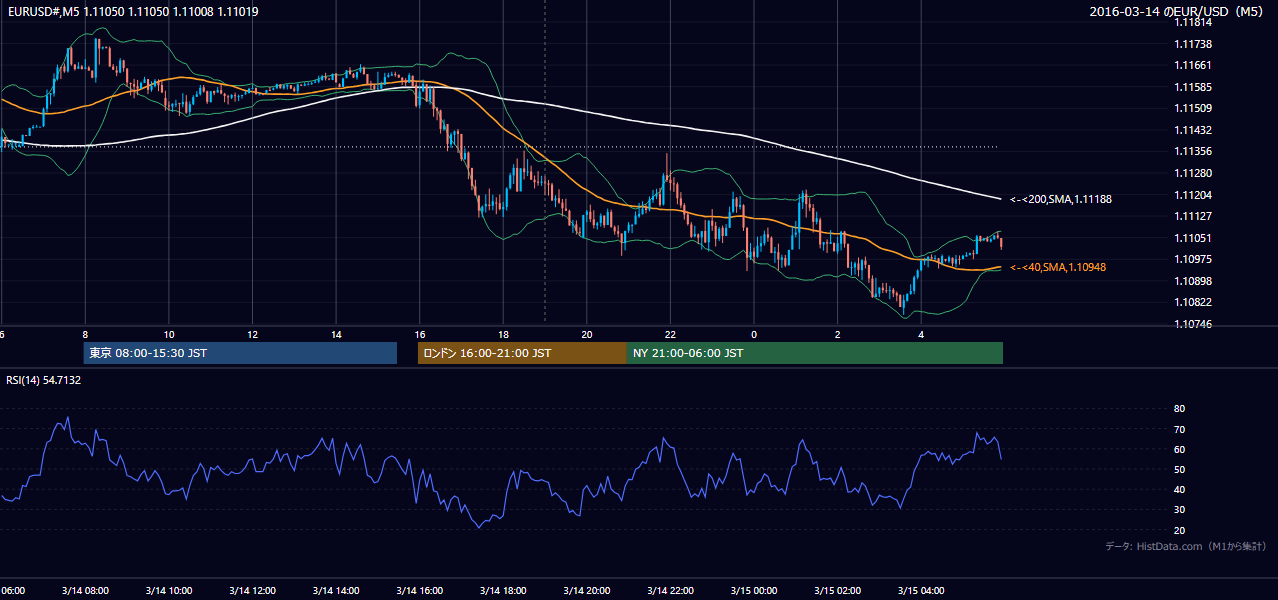
Task: Click the 3/14 08:00 date axis label
Action: pos(85,590)
